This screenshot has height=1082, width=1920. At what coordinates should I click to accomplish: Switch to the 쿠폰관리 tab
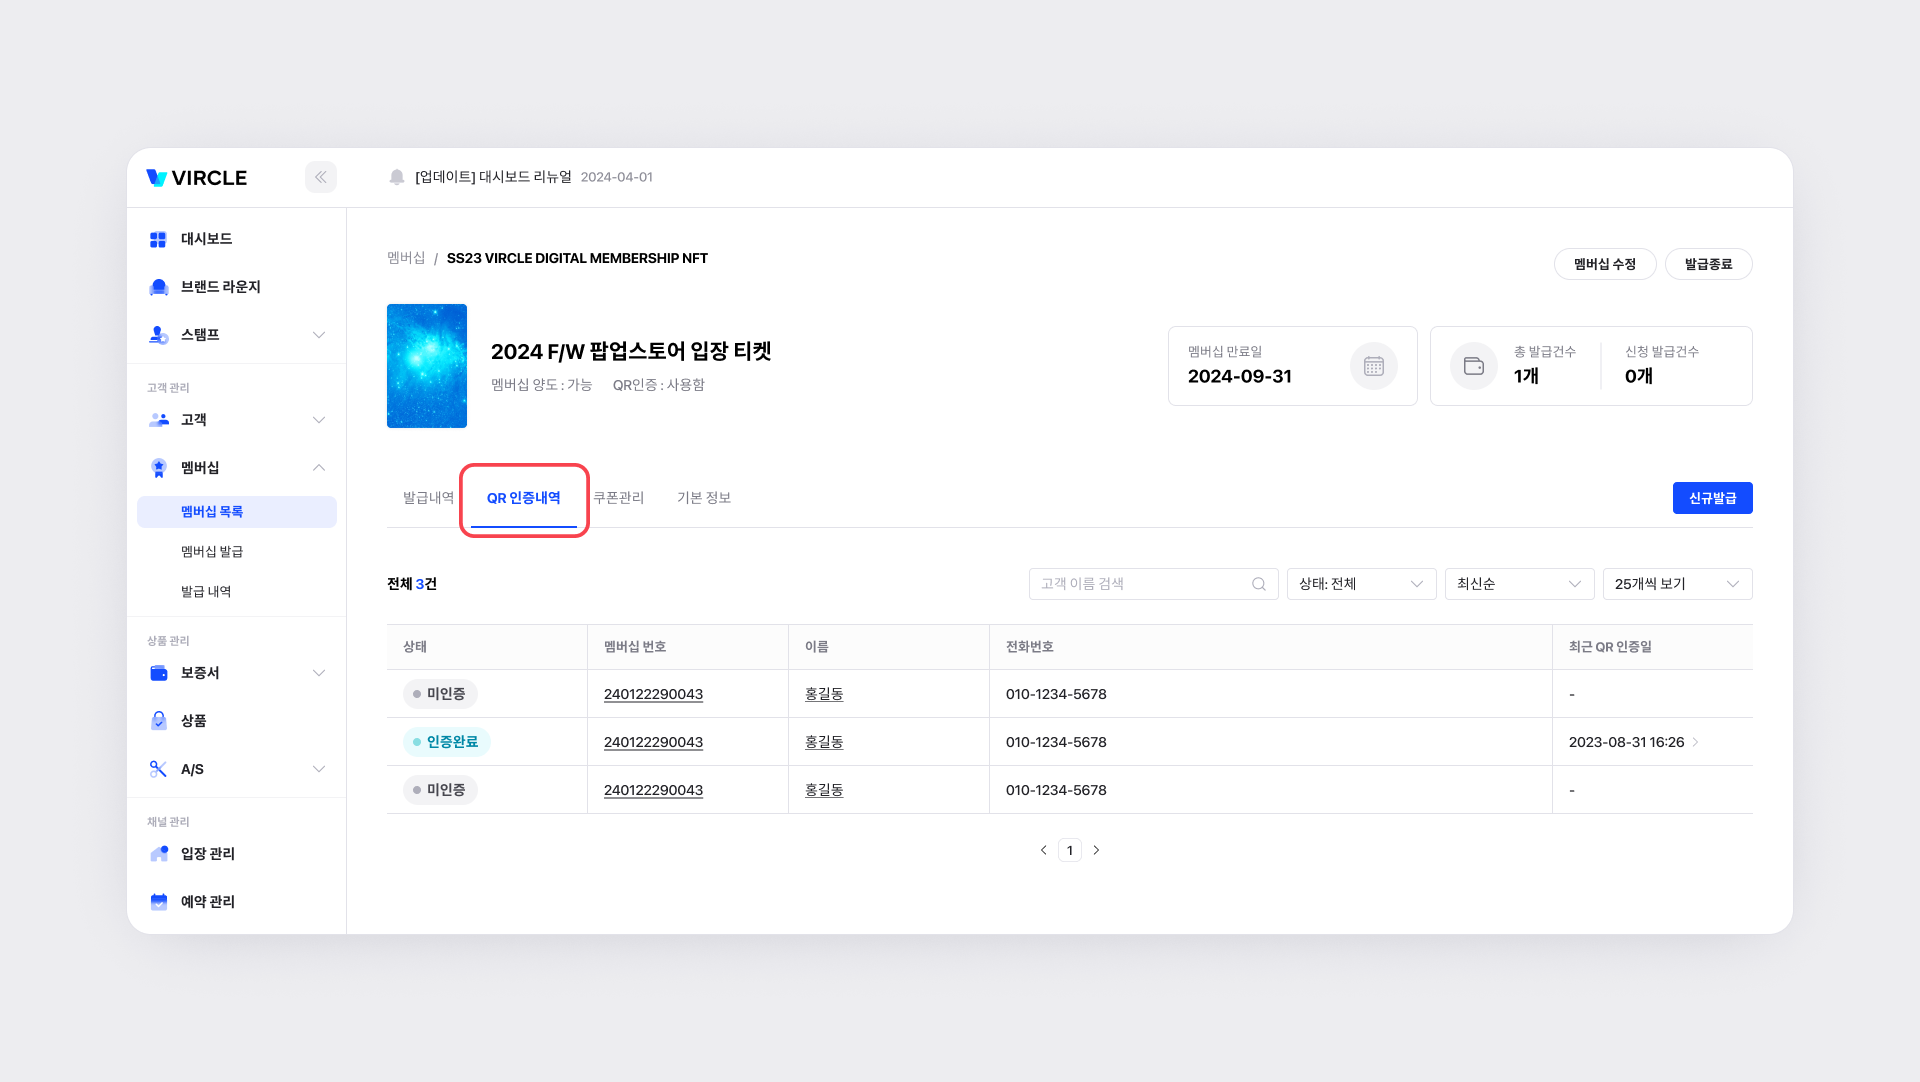pyautogui.click(x=618, y=498)
